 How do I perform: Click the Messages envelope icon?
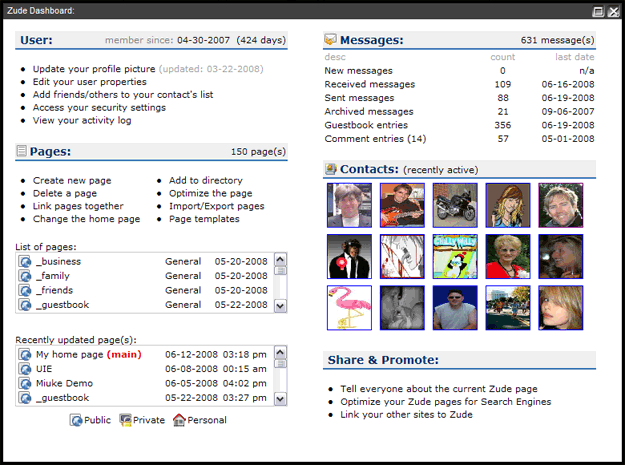coord(330,39)
